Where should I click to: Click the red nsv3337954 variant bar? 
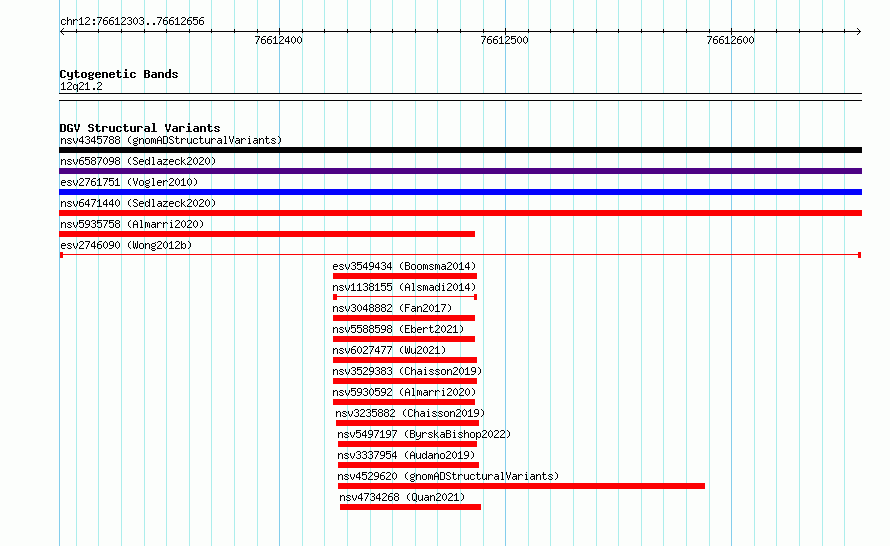(408, 465)
